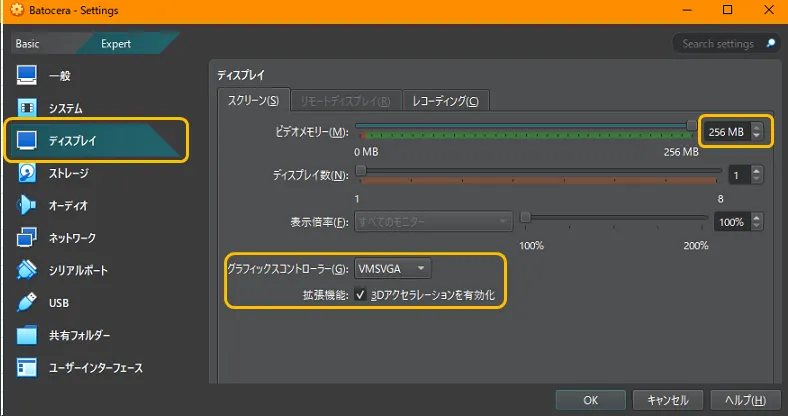
Task: Switch to the Recording (レコーディング) tab
Action: (x=445, y=101)
